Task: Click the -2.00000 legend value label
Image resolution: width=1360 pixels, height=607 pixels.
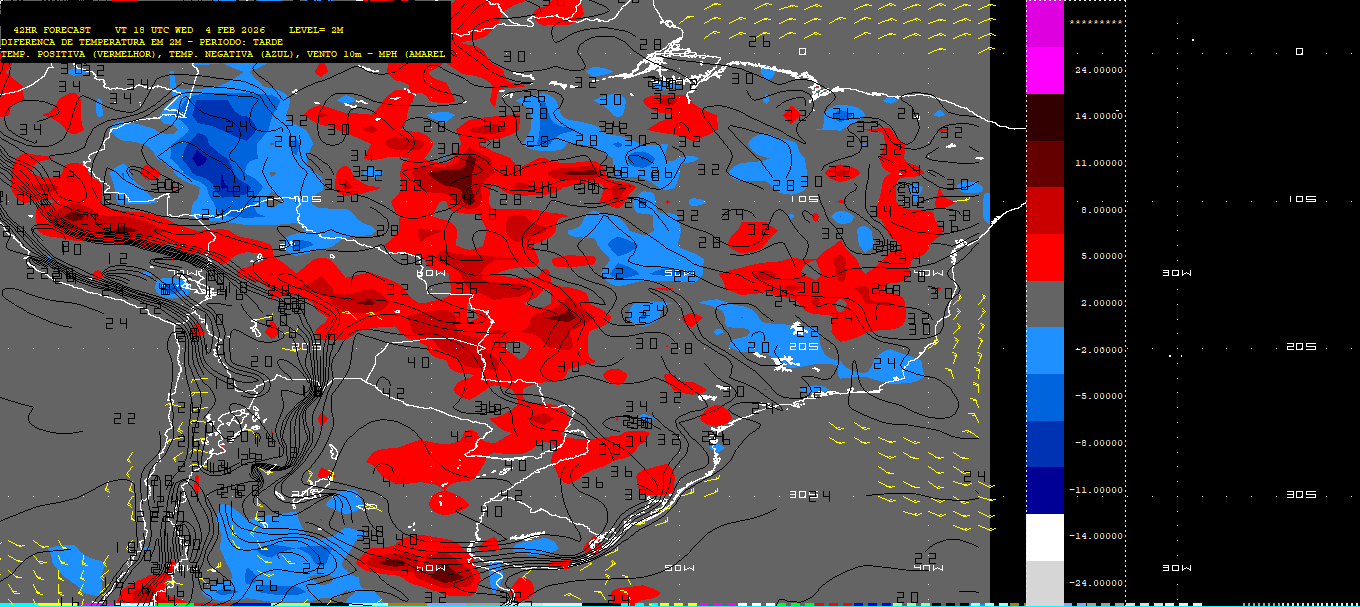Action: pyautogui.click(x=1098, y=350)
